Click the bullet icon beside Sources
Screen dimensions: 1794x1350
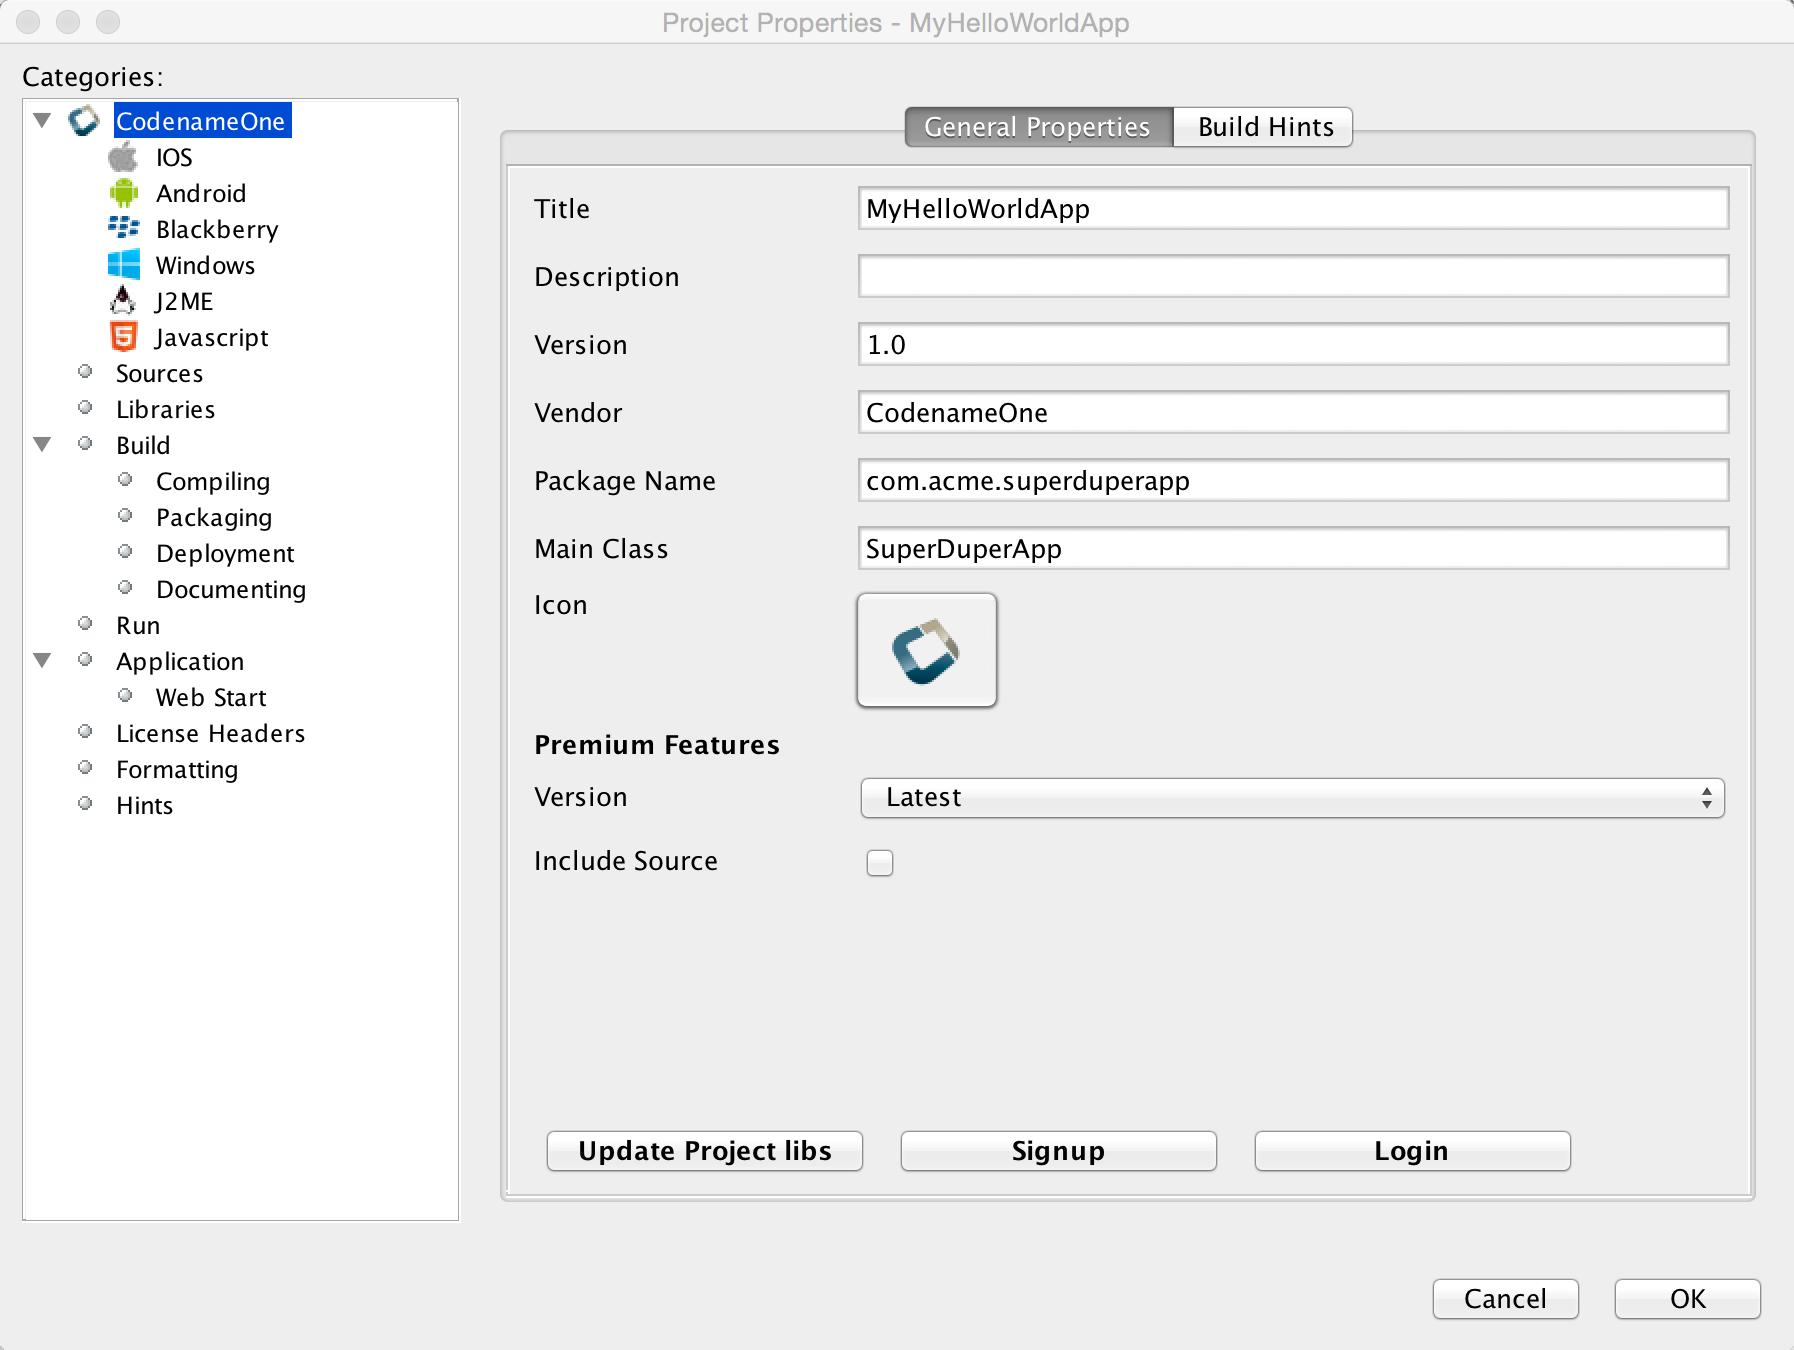[x=85, y=372]
